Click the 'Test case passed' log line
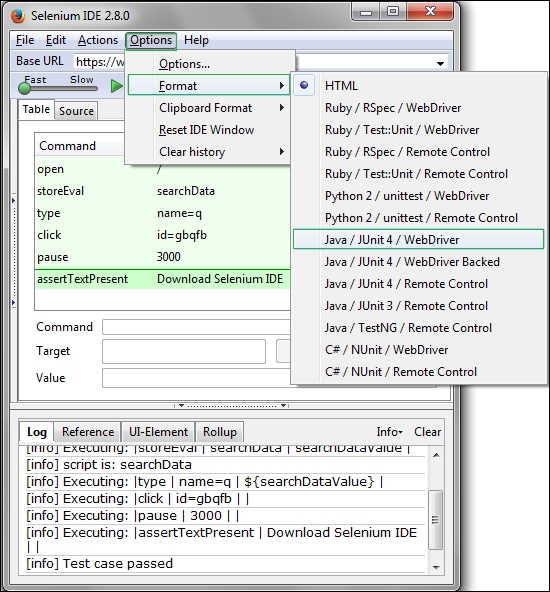 225,564
